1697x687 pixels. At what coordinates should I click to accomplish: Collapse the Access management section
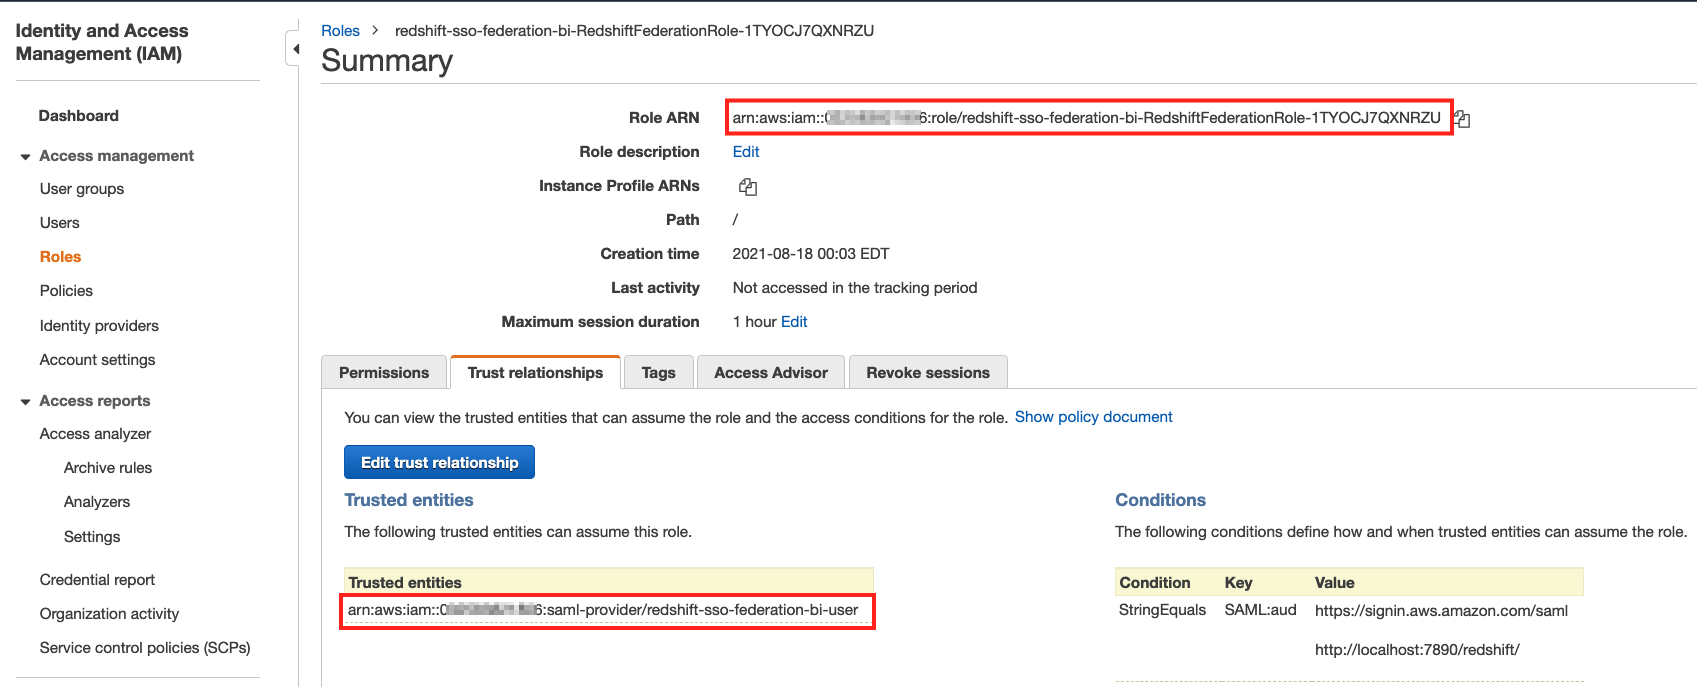pos(26,157)
